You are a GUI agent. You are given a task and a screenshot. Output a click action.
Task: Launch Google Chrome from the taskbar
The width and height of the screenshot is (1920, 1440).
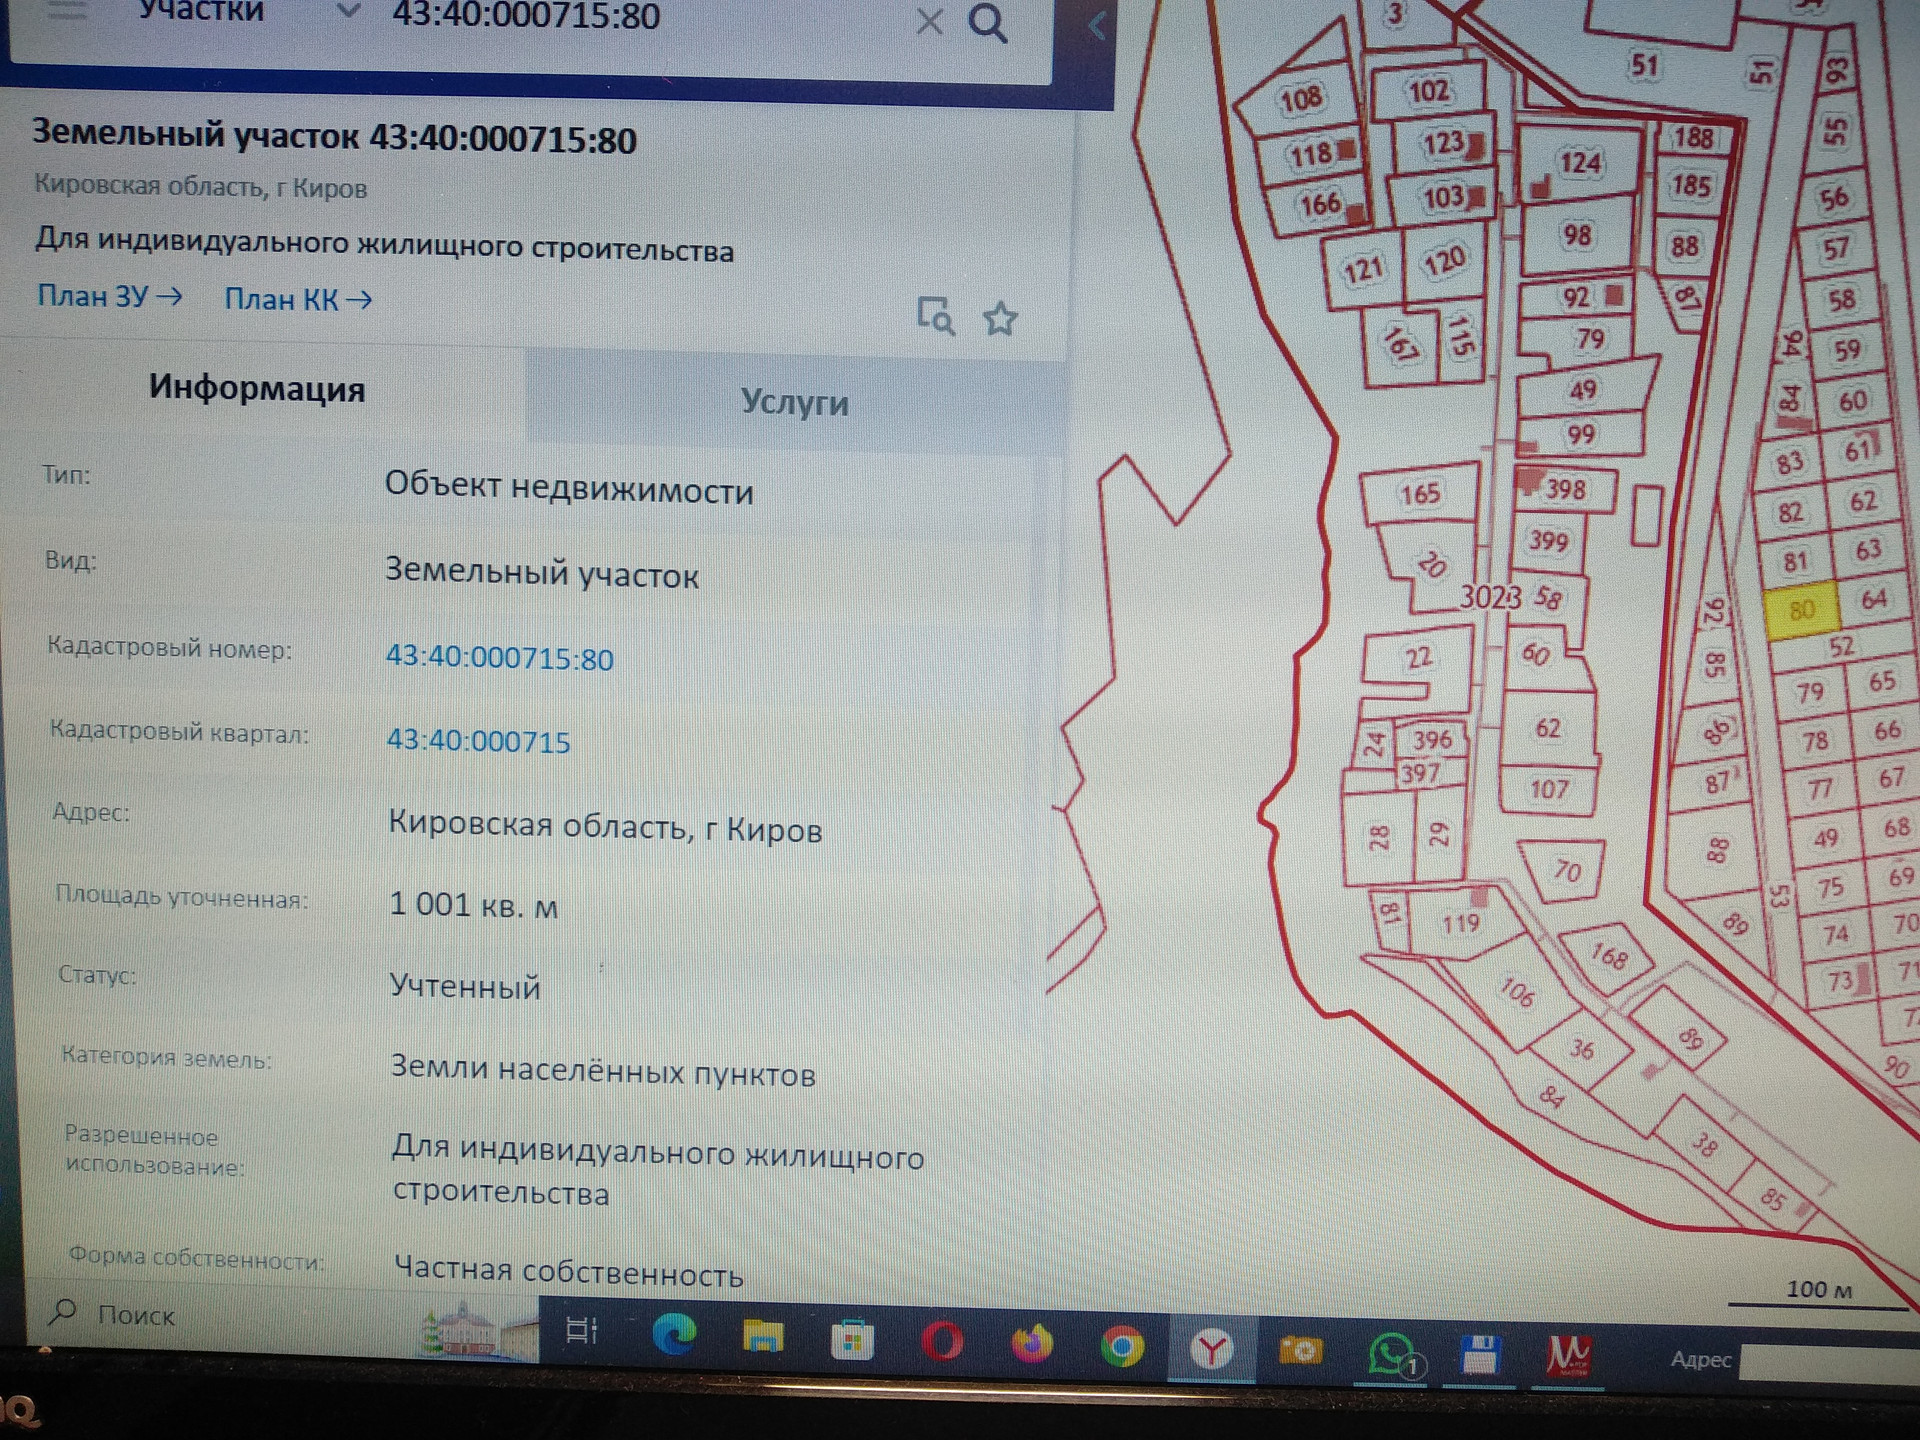[1122, 1347]
